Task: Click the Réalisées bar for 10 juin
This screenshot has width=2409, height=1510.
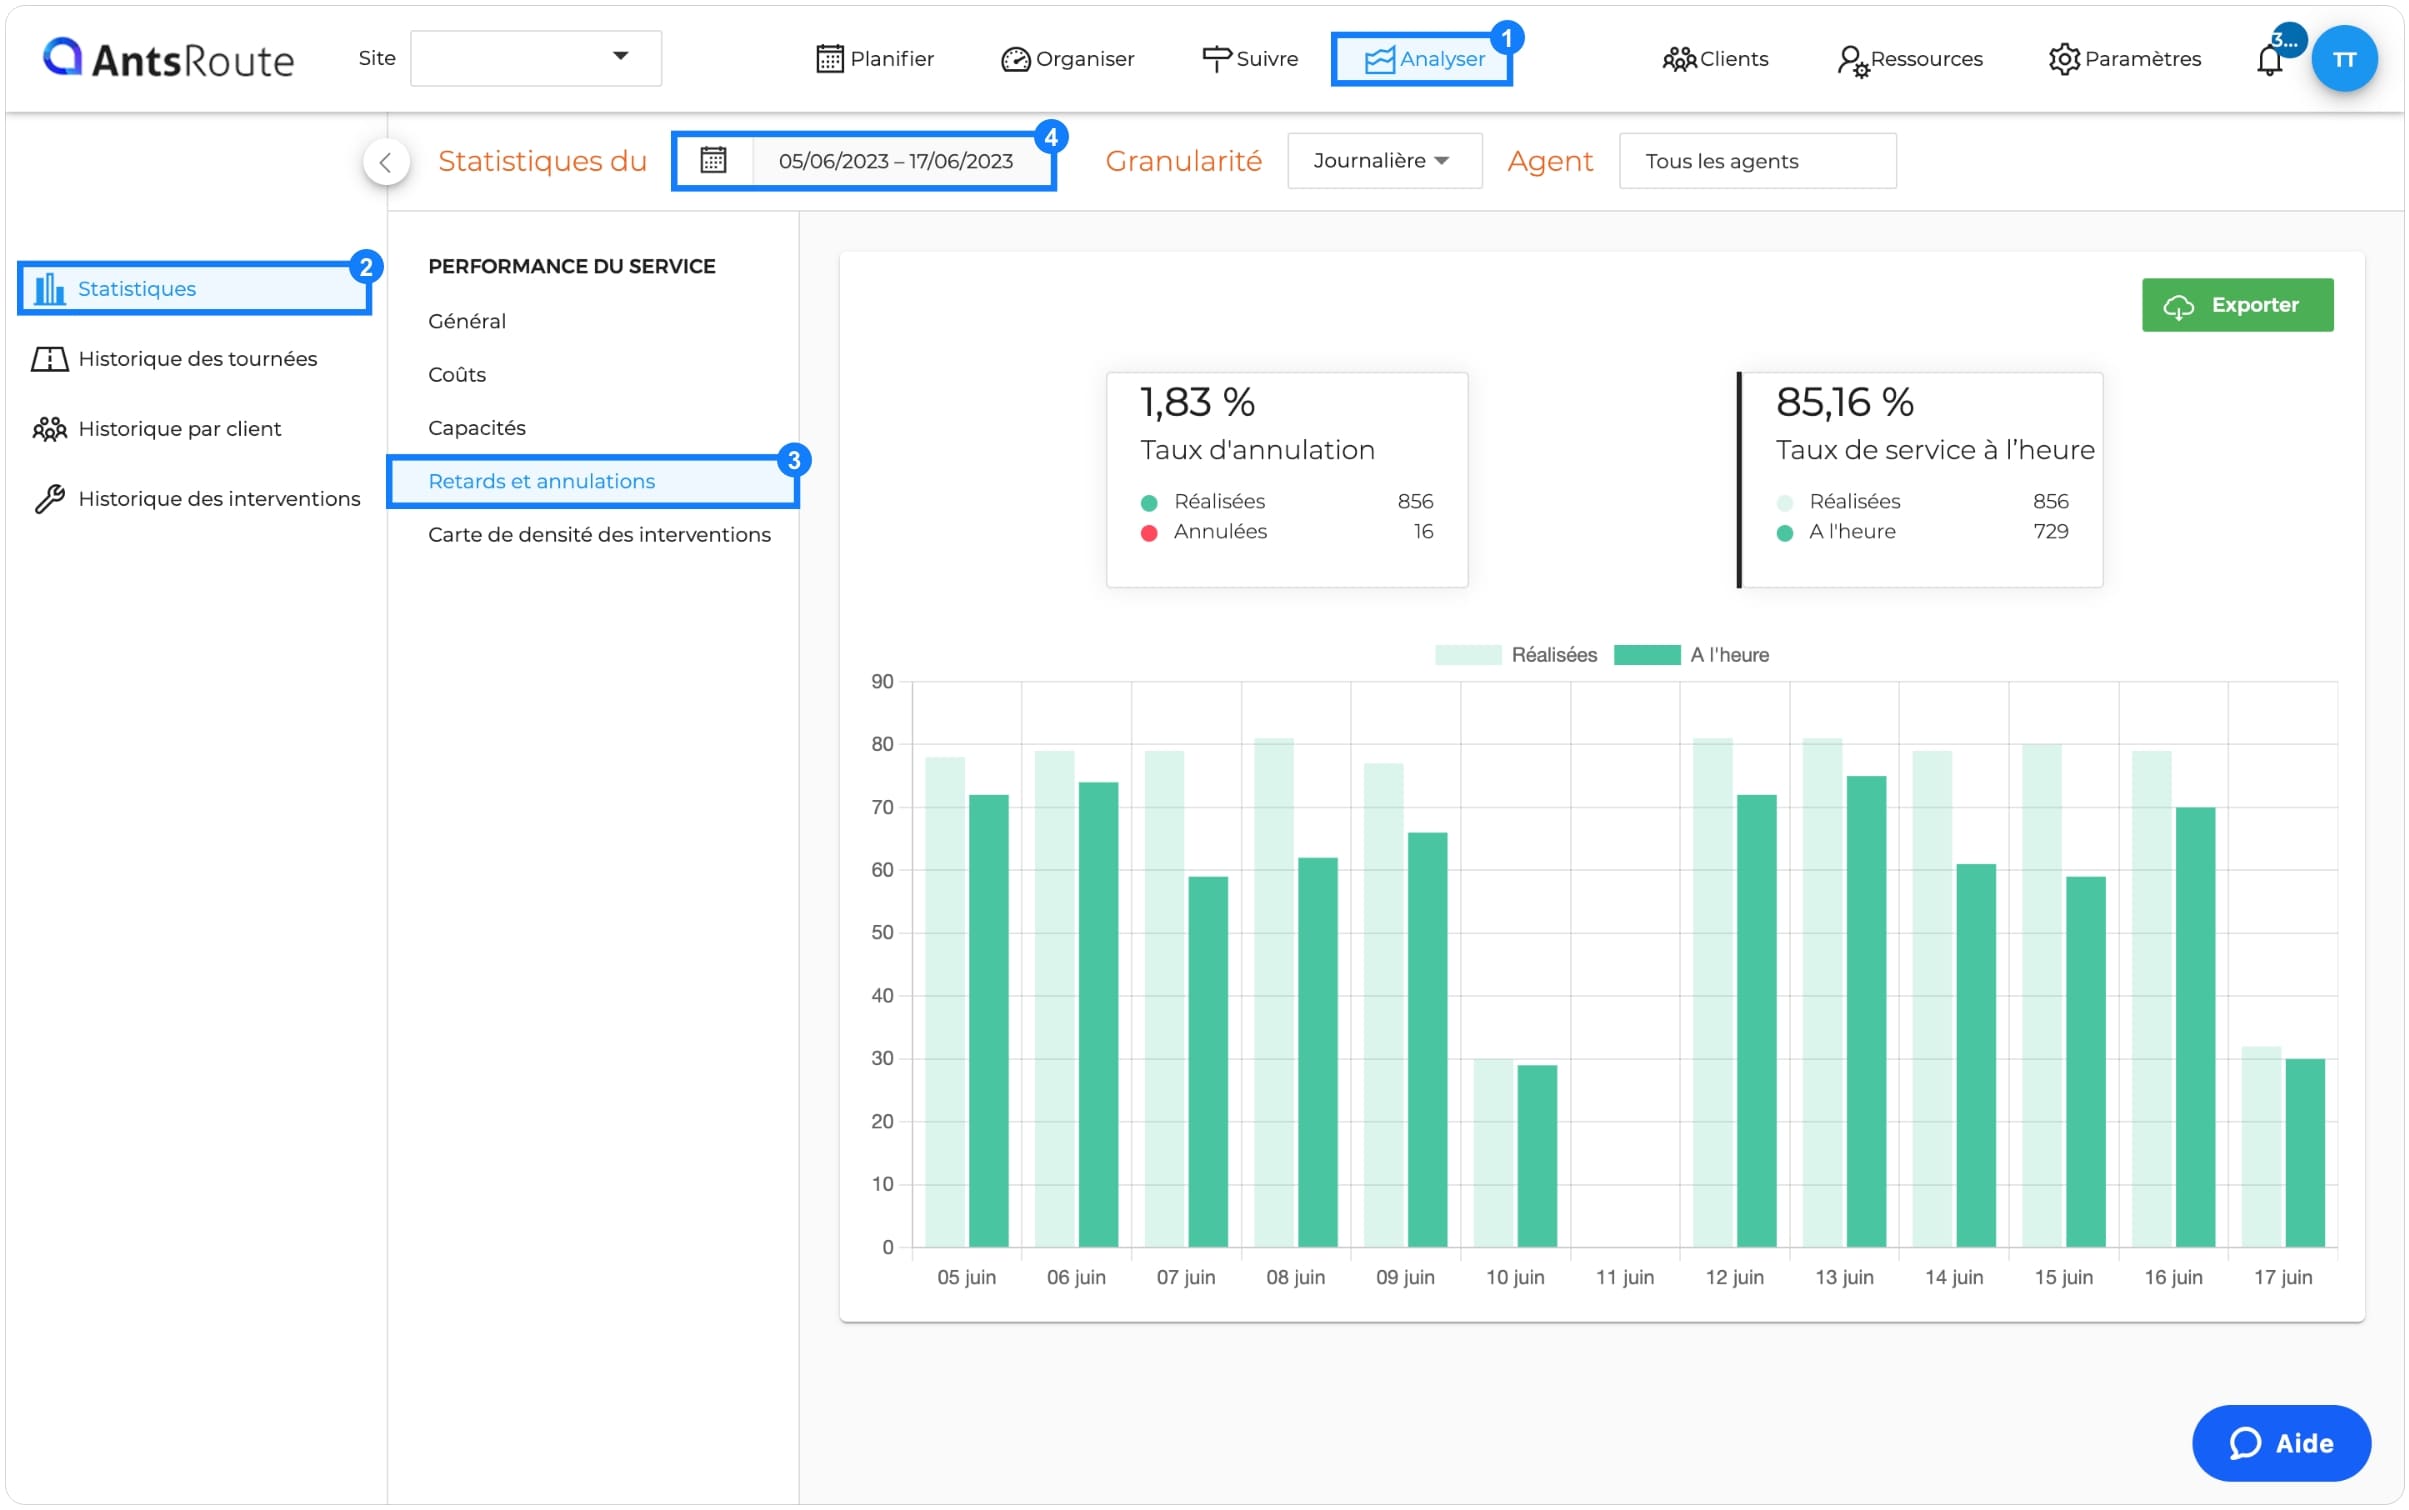Action: [1493, 1153]
